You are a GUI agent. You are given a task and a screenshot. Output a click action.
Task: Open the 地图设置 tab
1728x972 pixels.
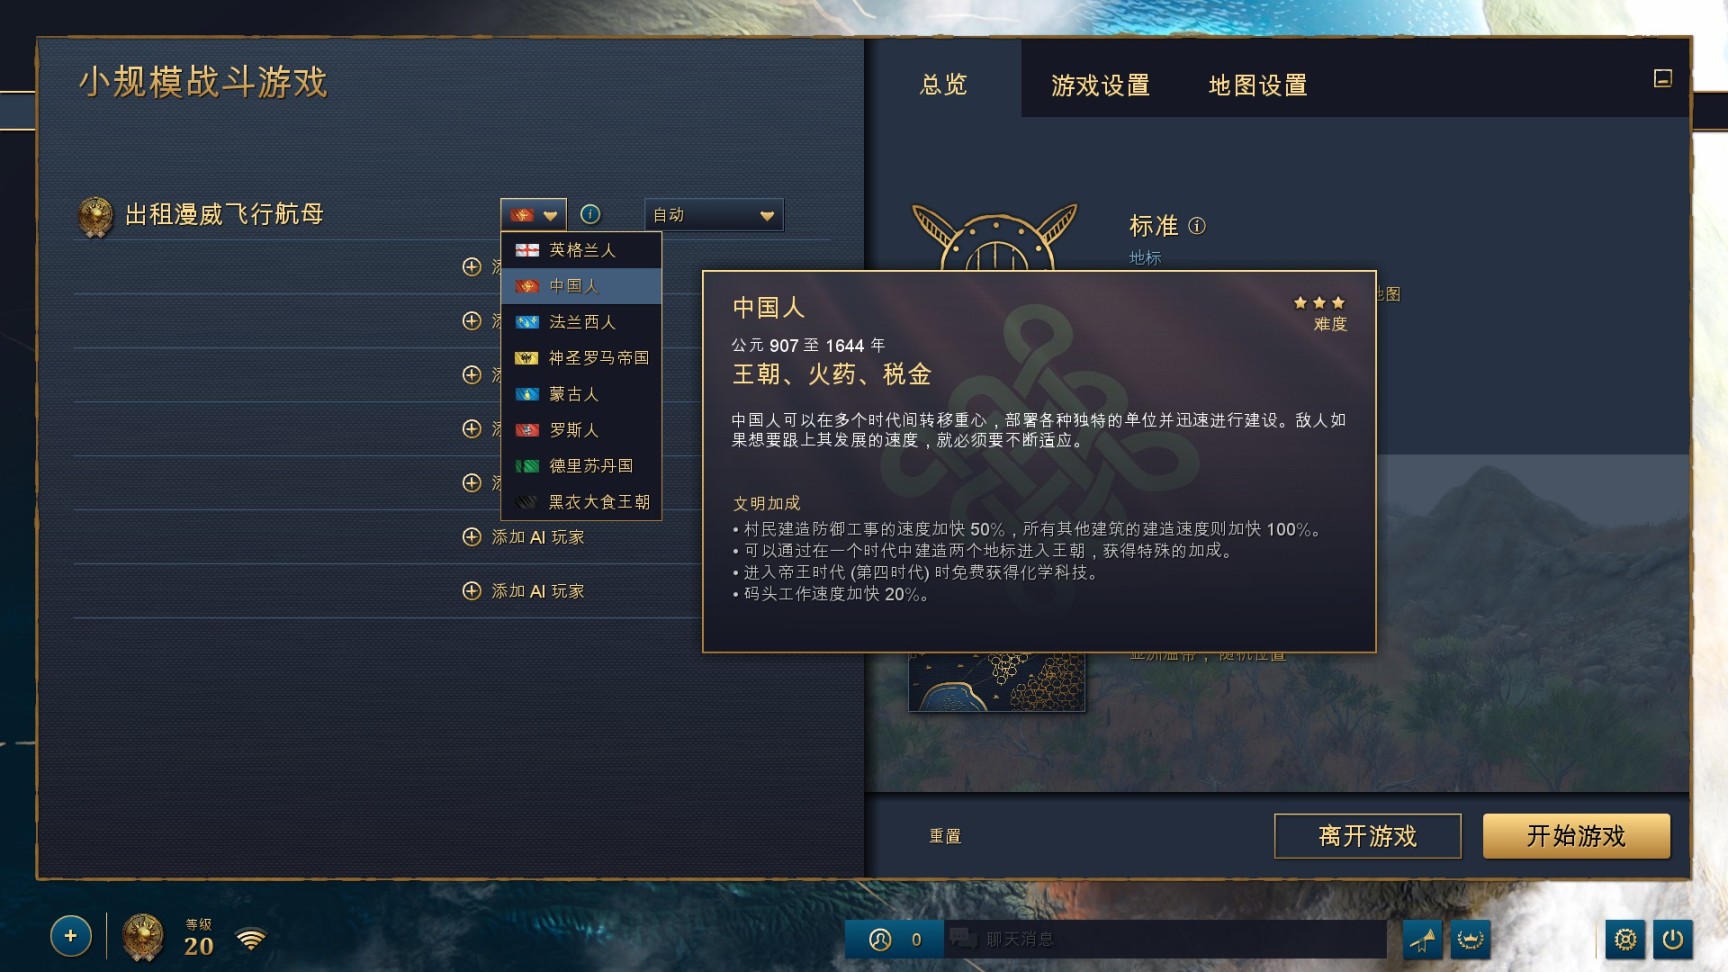1258,85
